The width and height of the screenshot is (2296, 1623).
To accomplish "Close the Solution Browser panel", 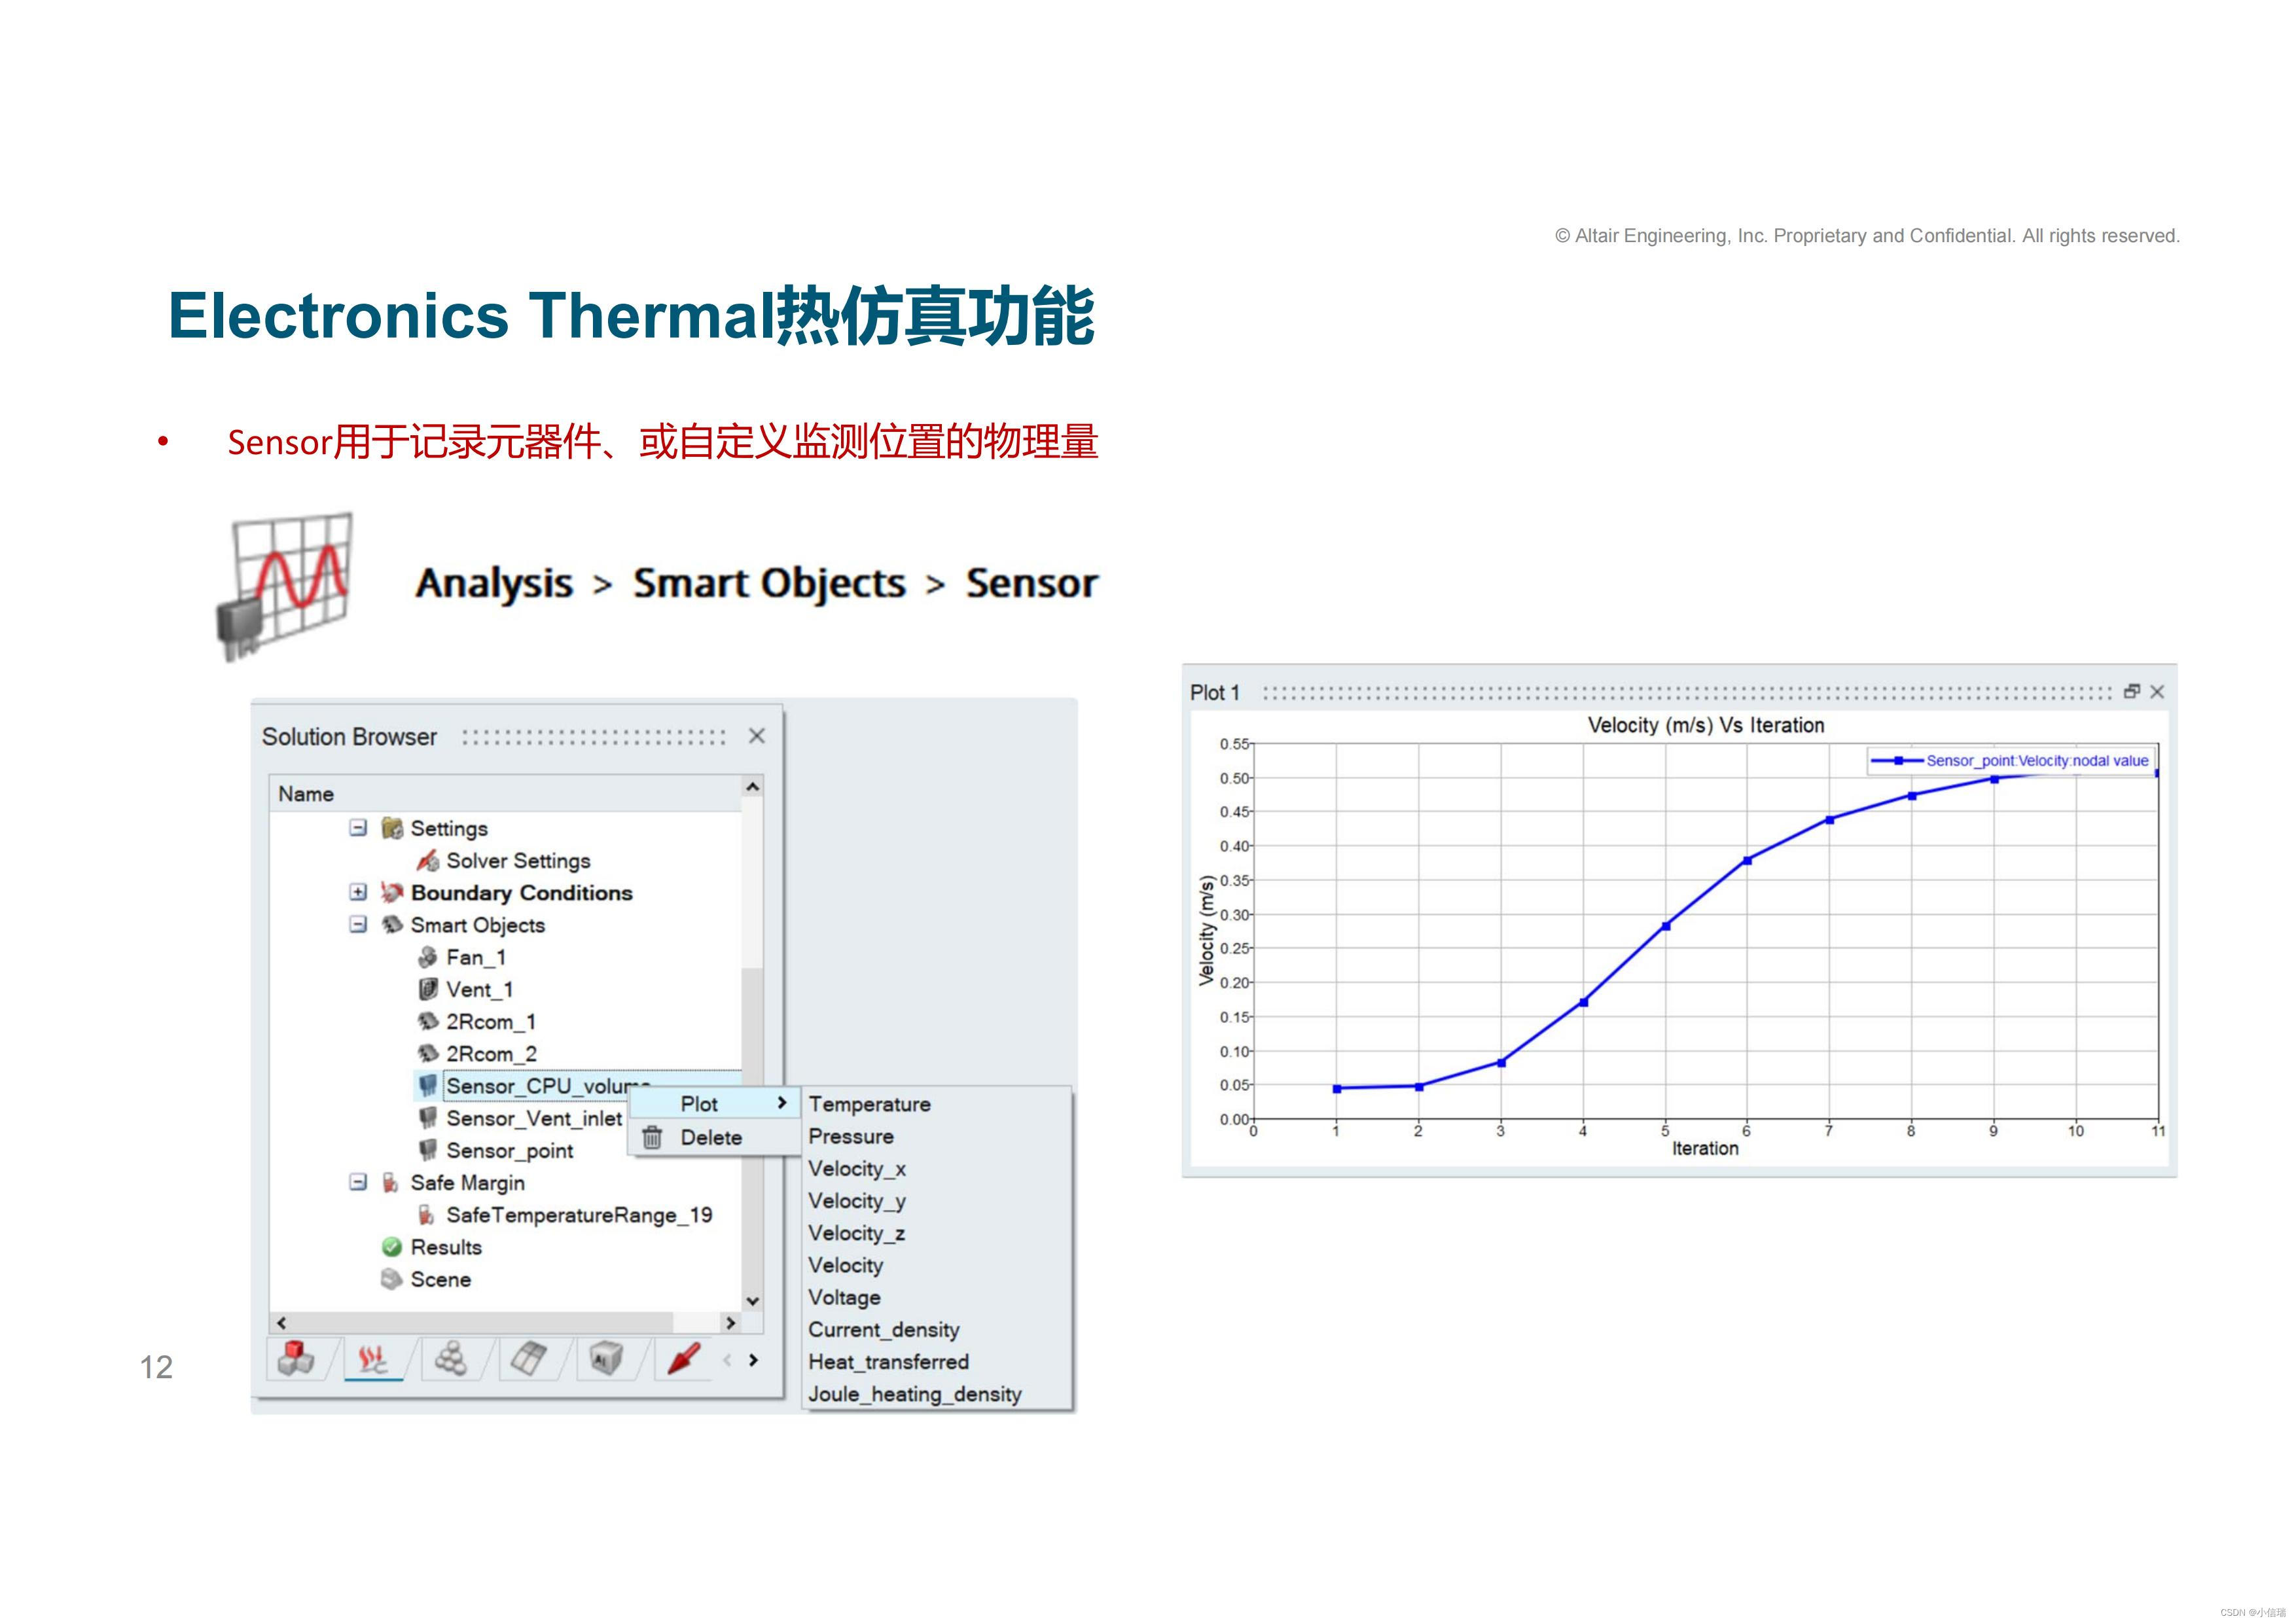I will click(757, 736).
